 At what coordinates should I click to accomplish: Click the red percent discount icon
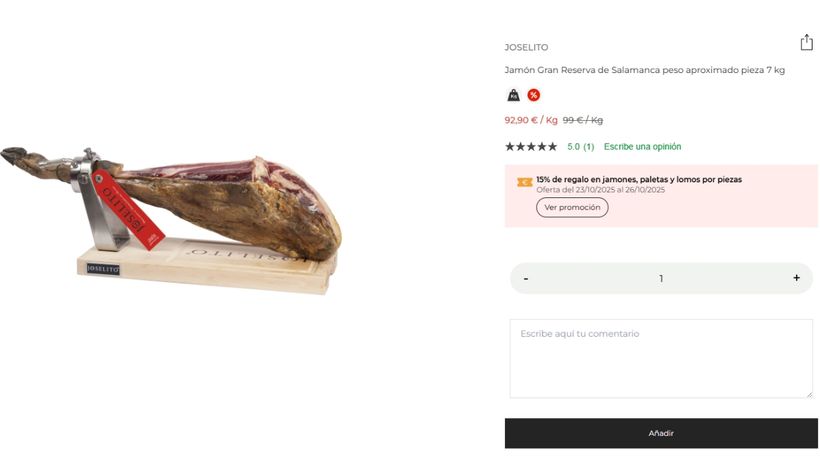click(x=533, y=95)
